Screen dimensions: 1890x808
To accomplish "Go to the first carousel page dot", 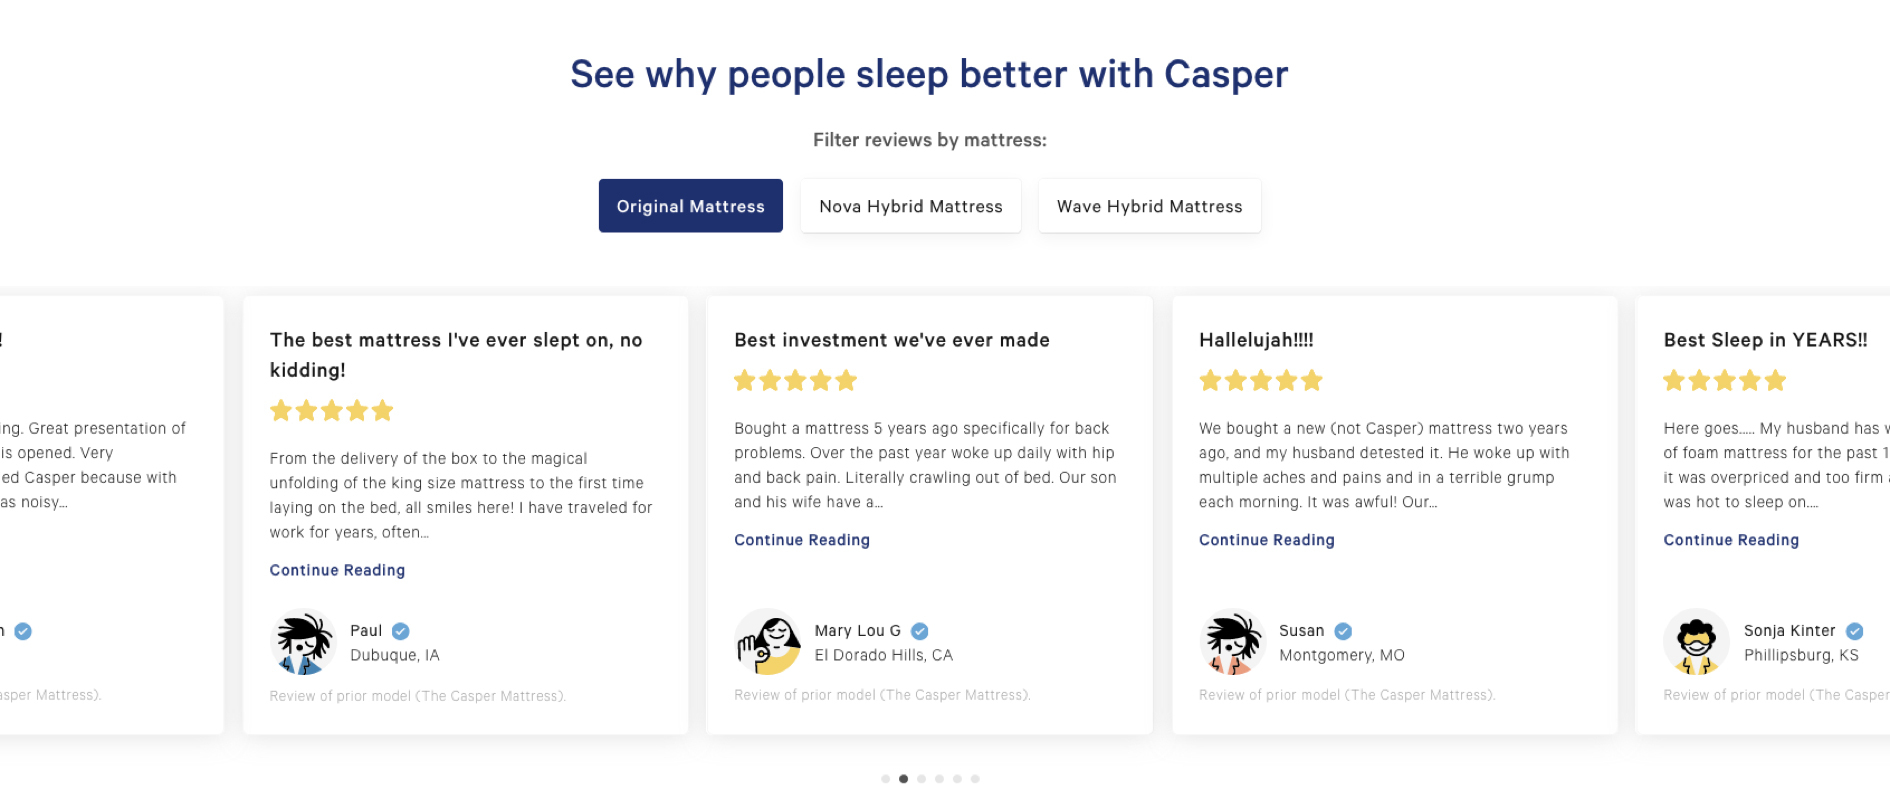I will click(x=886, y=779).
